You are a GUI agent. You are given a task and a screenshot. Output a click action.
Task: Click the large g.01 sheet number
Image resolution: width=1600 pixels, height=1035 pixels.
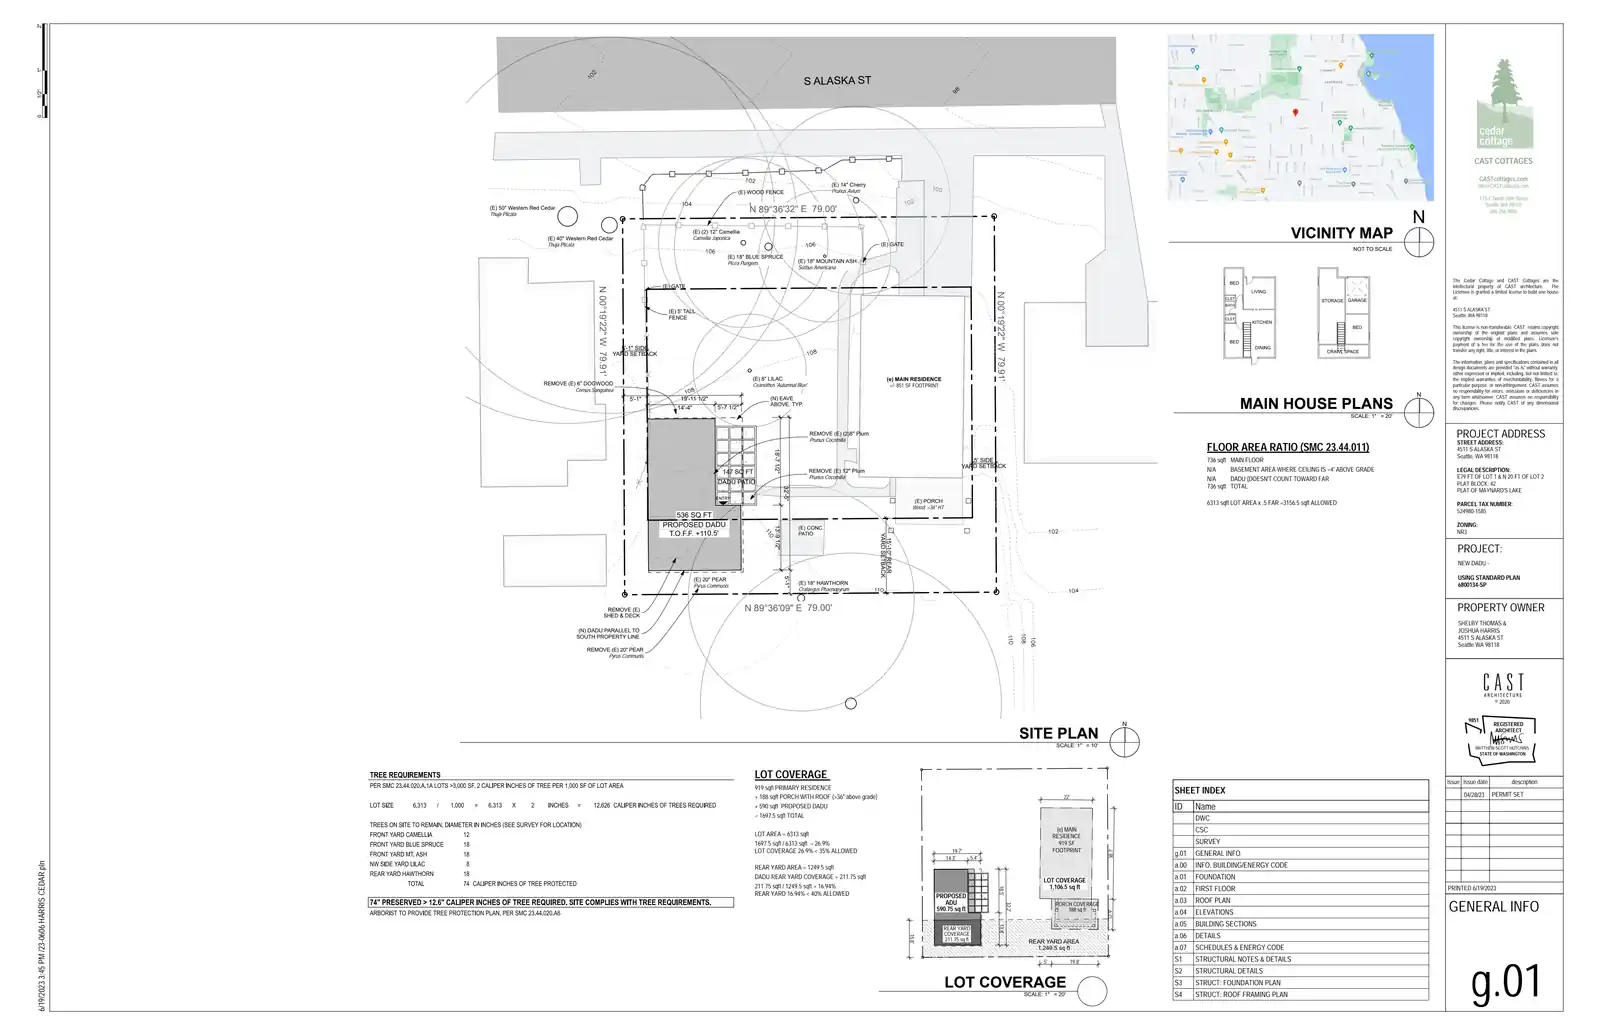coord(1506,982)
